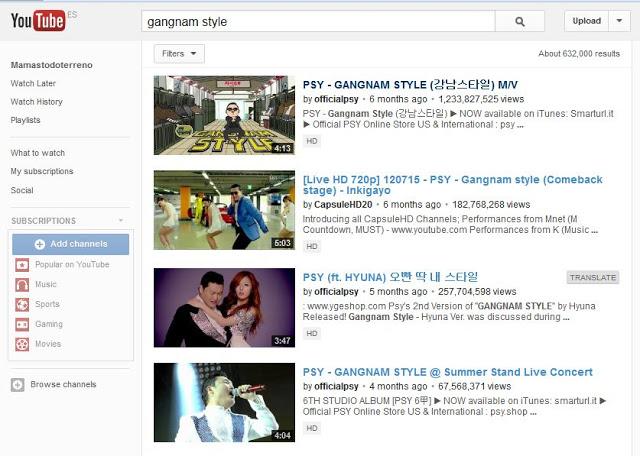The width and height of the screenshot is (640, 456).
Task: Click the Gangnam Style M/V thumbnail
Action: pyautogui.click(x=224, y=115)
